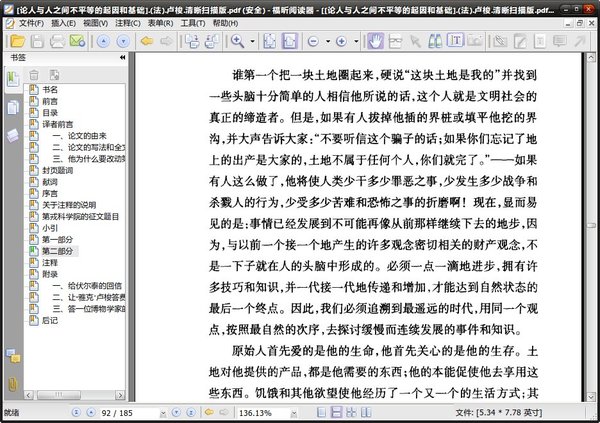Jump to the first page
Viewport: 600px width, 423px height.
pos(76,411)
